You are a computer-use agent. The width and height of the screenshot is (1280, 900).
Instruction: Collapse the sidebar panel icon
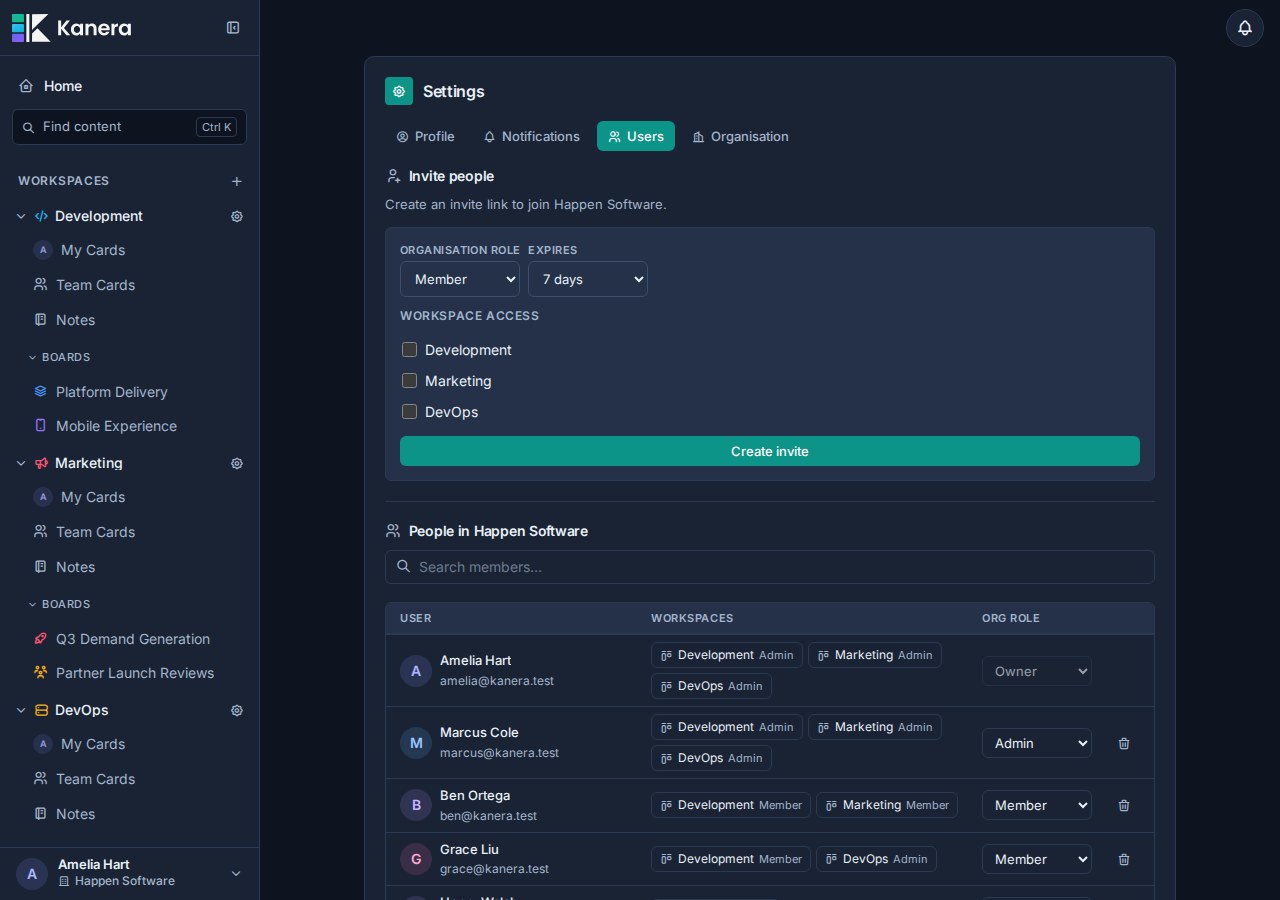point(233,28)
